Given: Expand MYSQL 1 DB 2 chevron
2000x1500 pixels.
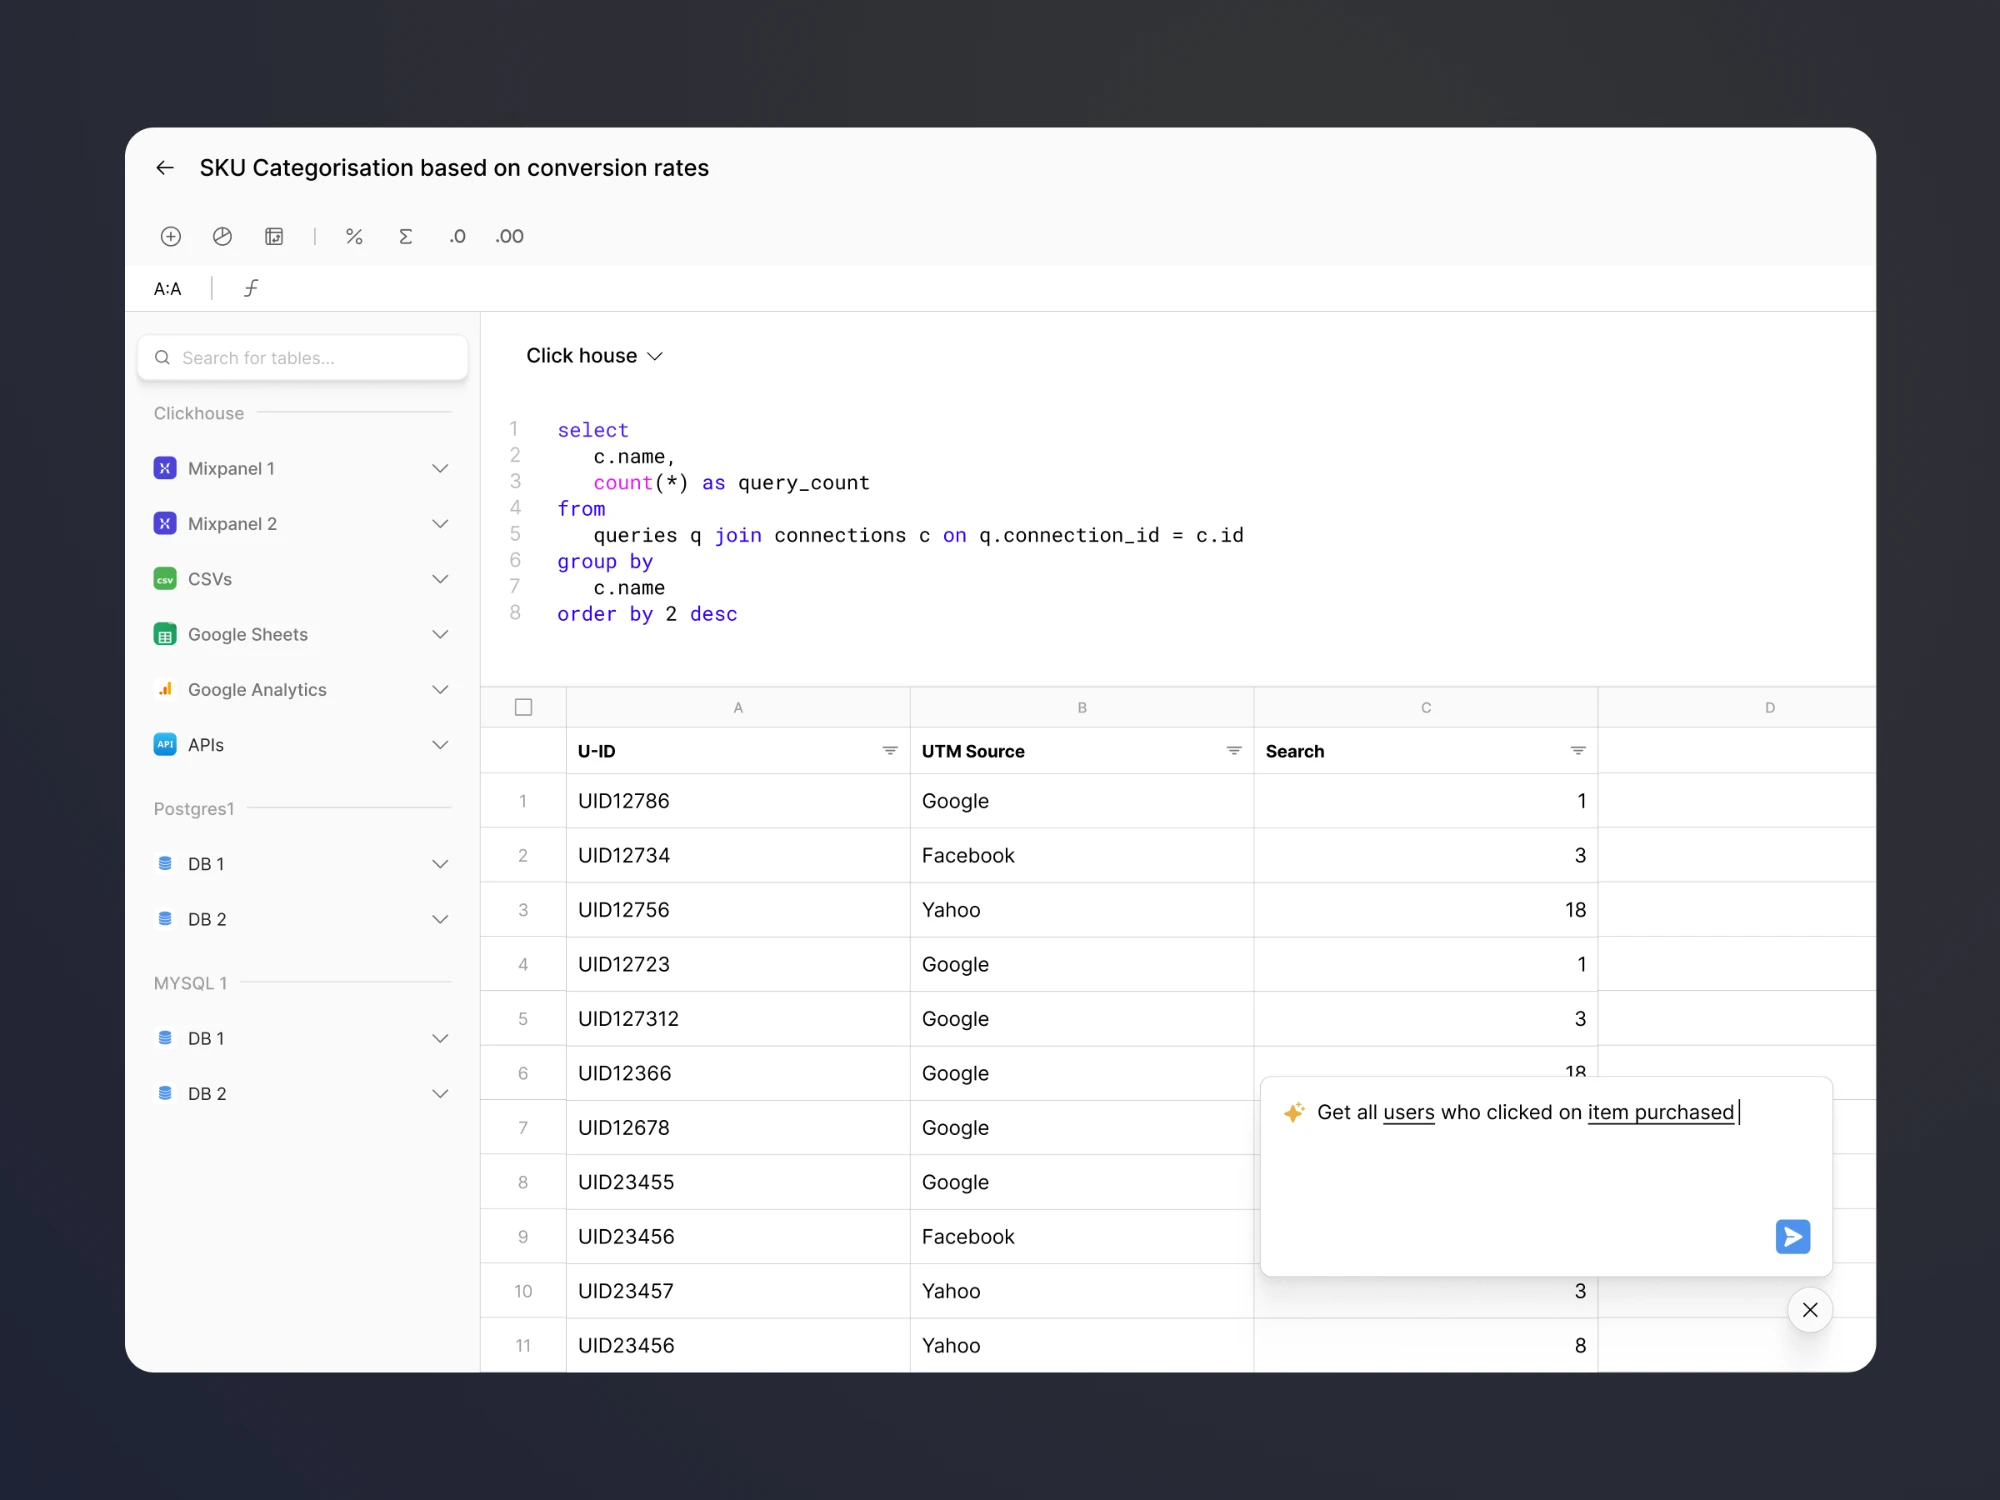Looking at the screenshot, I should point(440,1094).
